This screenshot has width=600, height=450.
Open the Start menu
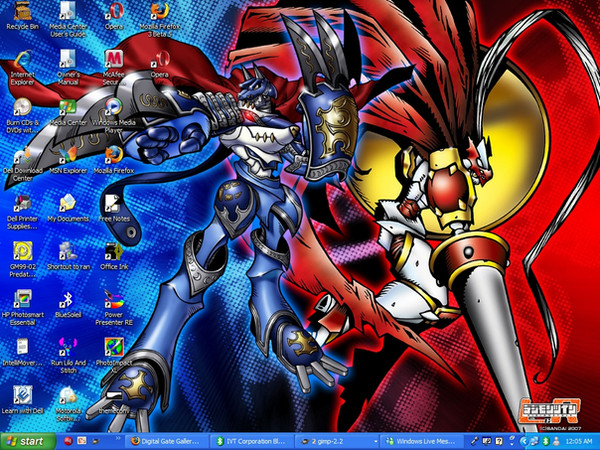pyautogui.click(x=28, y=442)
